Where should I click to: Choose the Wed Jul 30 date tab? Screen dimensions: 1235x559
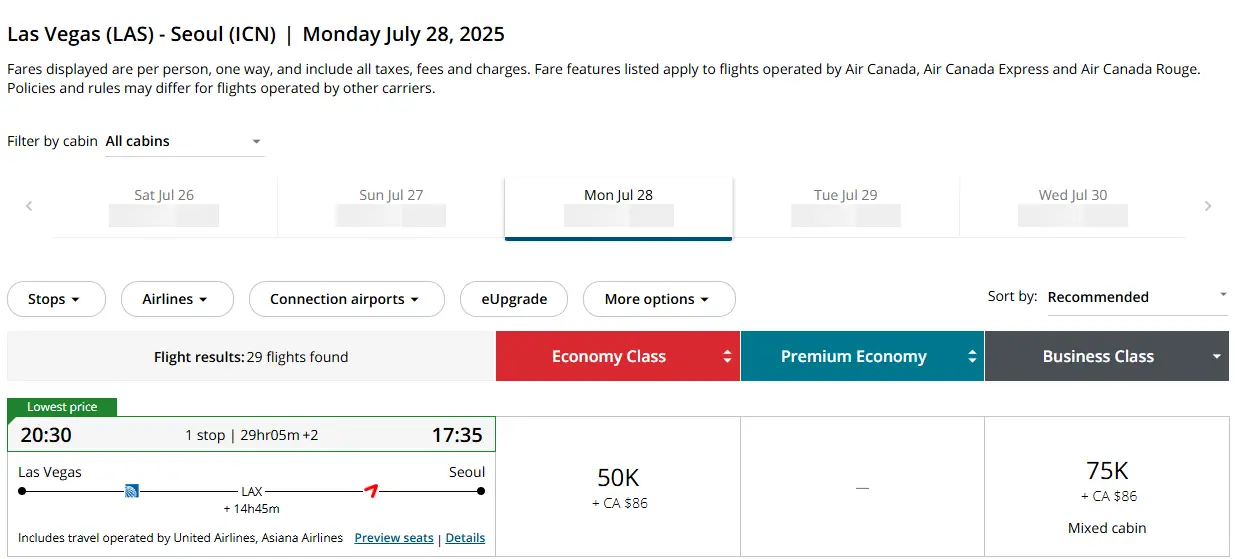(1073, 207)
